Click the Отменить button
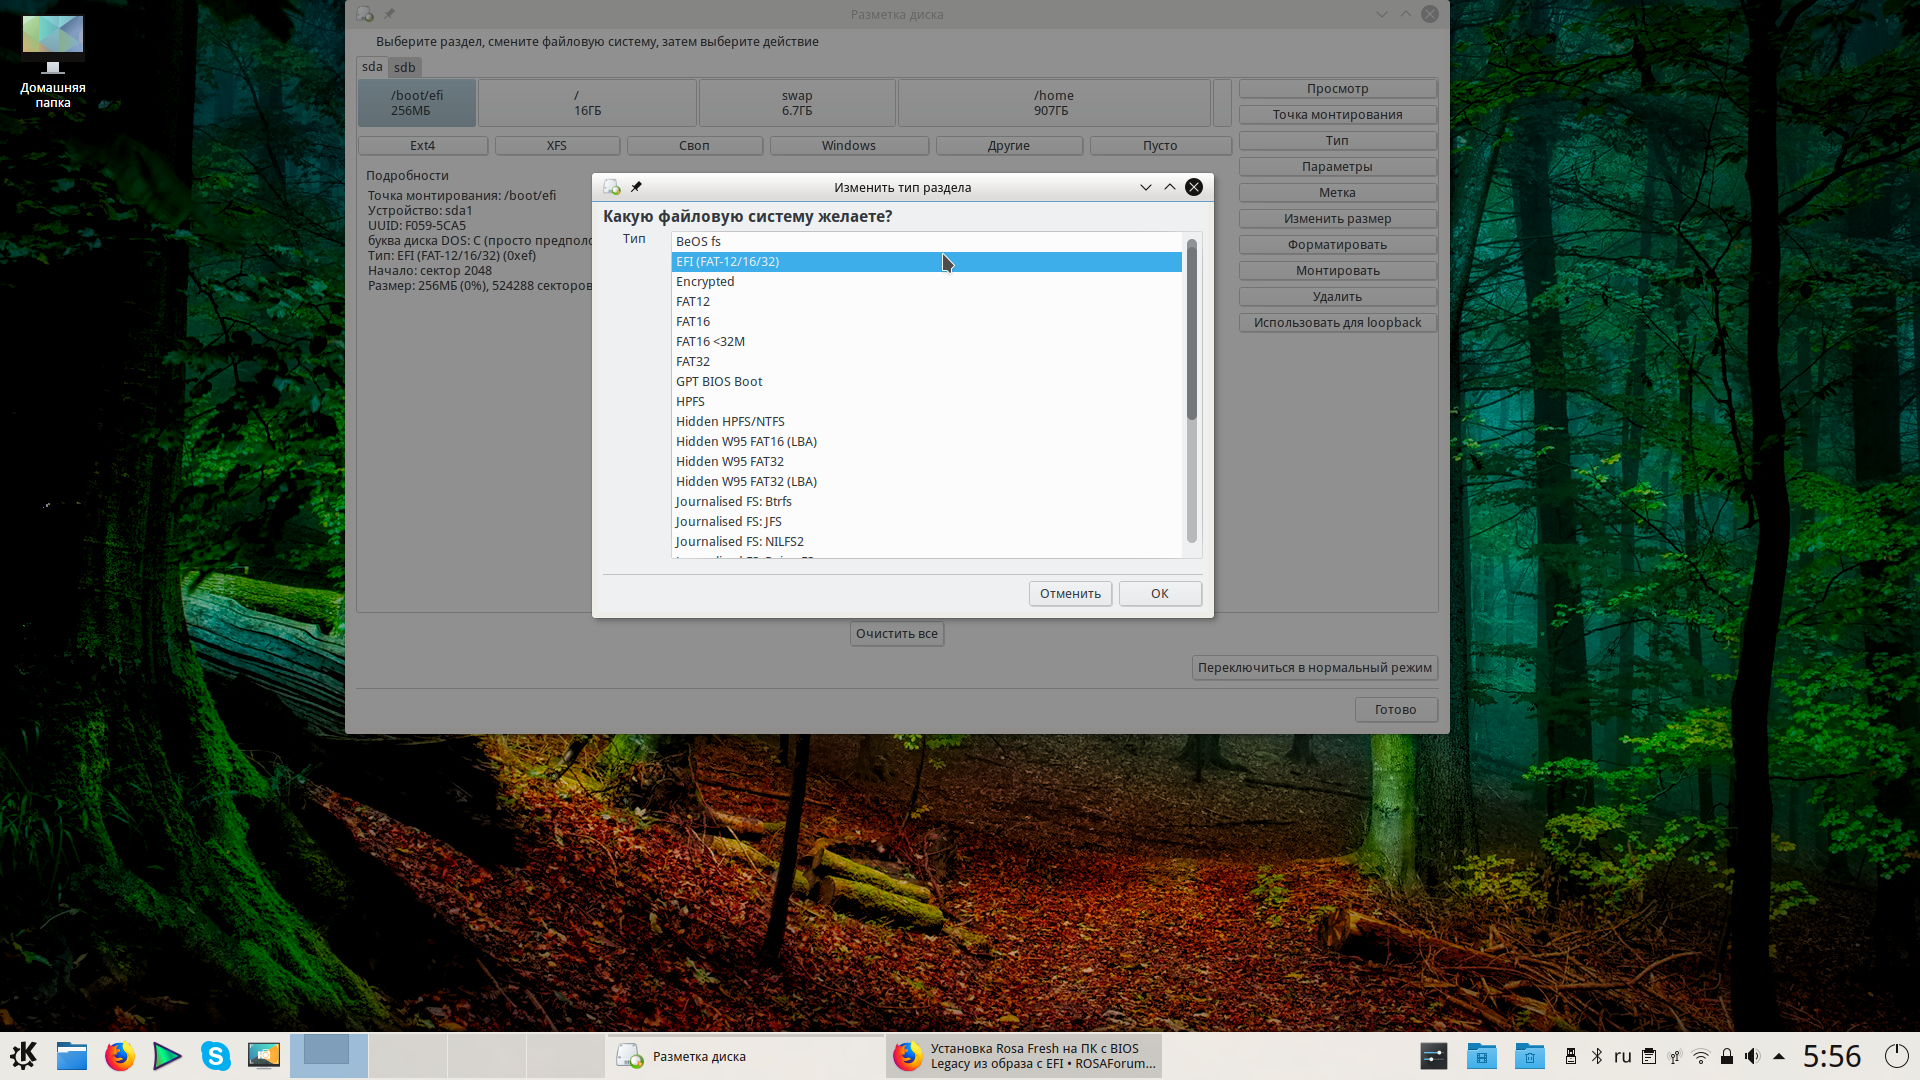The width and height of the screenshot is (1920, 1080). 1069,593
